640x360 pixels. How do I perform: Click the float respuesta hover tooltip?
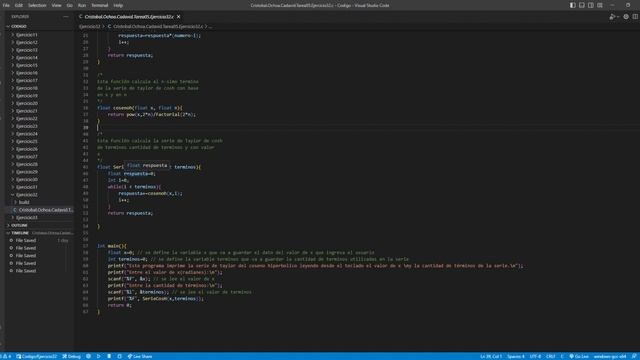point(147,165)
